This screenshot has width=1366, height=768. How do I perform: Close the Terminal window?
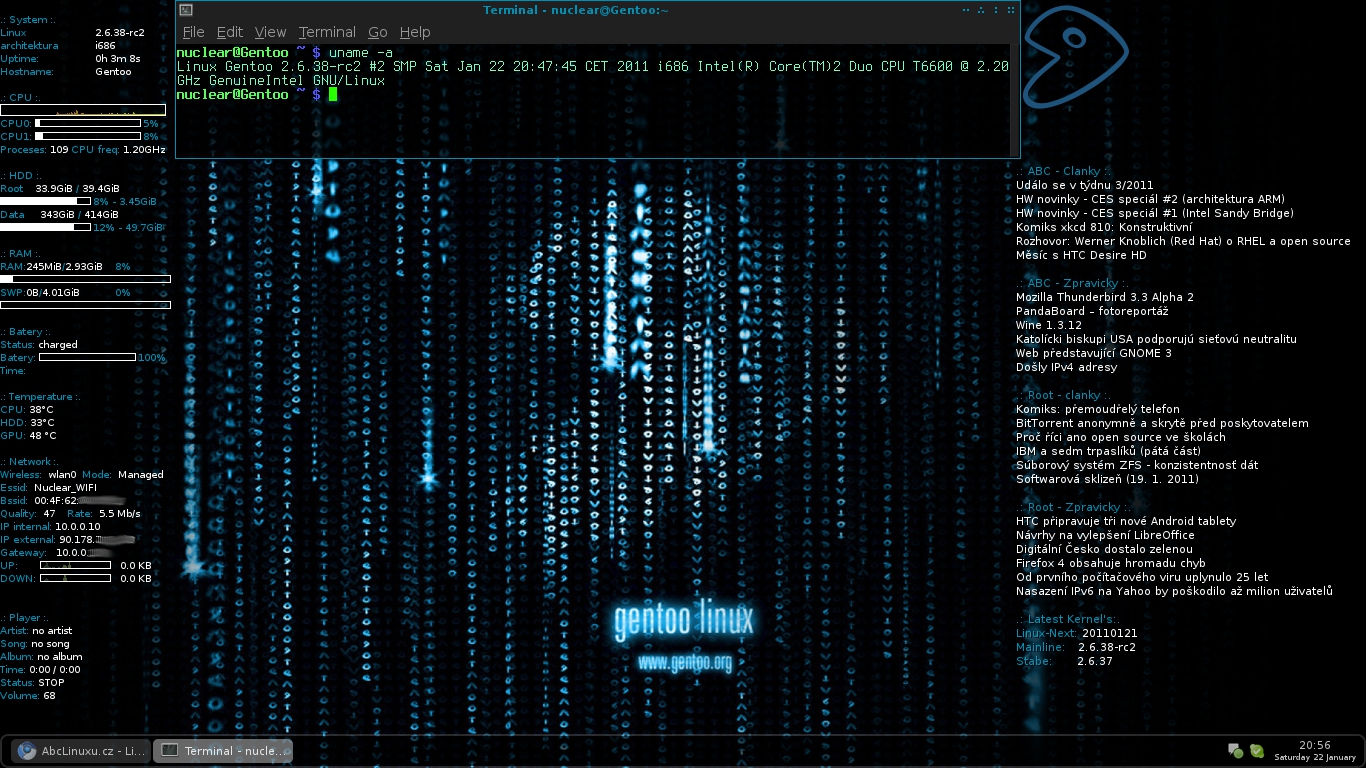tap(1009, 10)
